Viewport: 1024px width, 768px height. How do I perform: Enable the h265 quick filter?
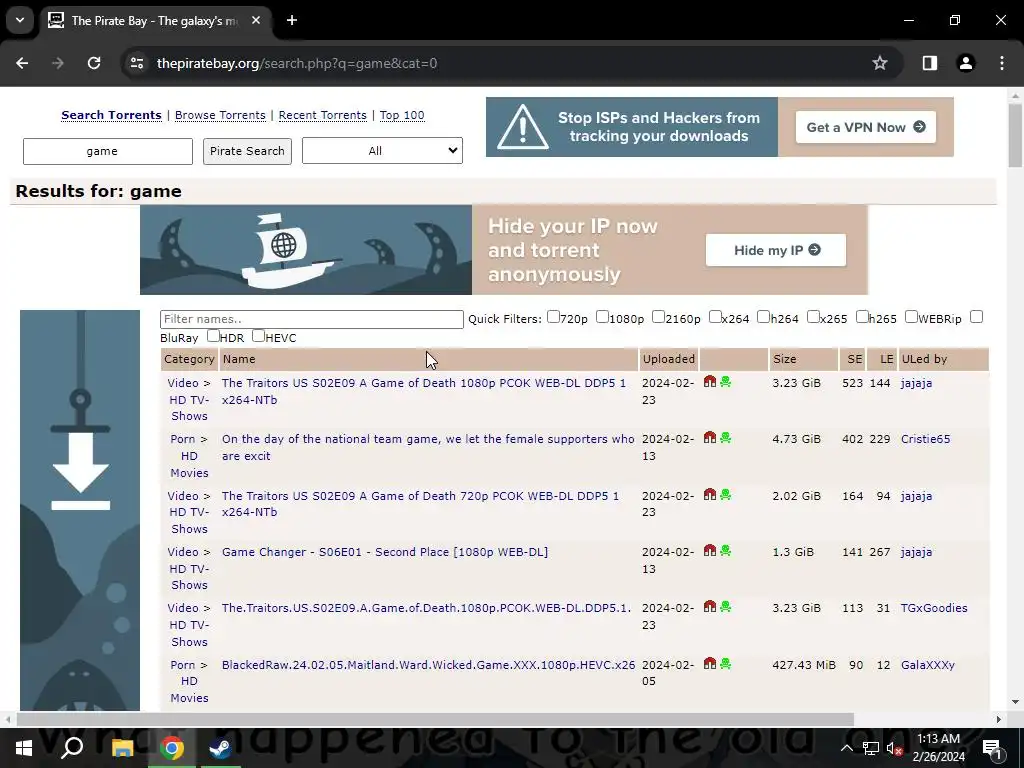click(x=862, y=317)
